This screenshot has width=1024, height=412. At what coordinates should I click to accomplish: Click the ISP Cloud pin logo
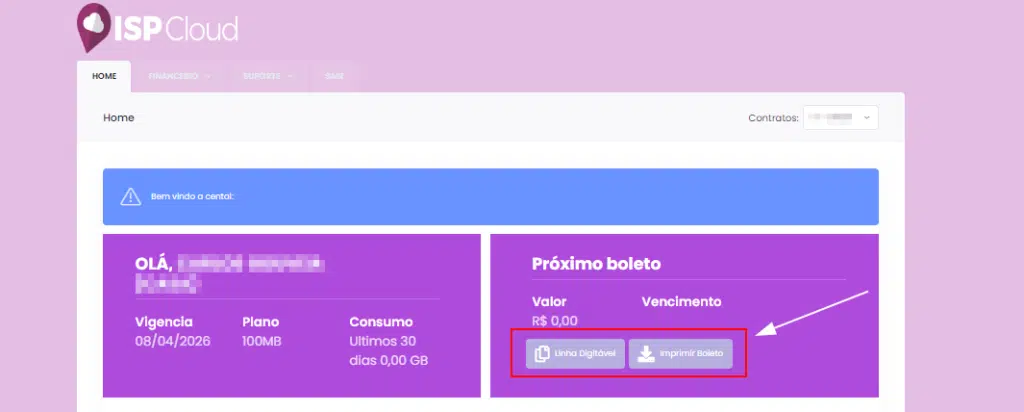94,27
